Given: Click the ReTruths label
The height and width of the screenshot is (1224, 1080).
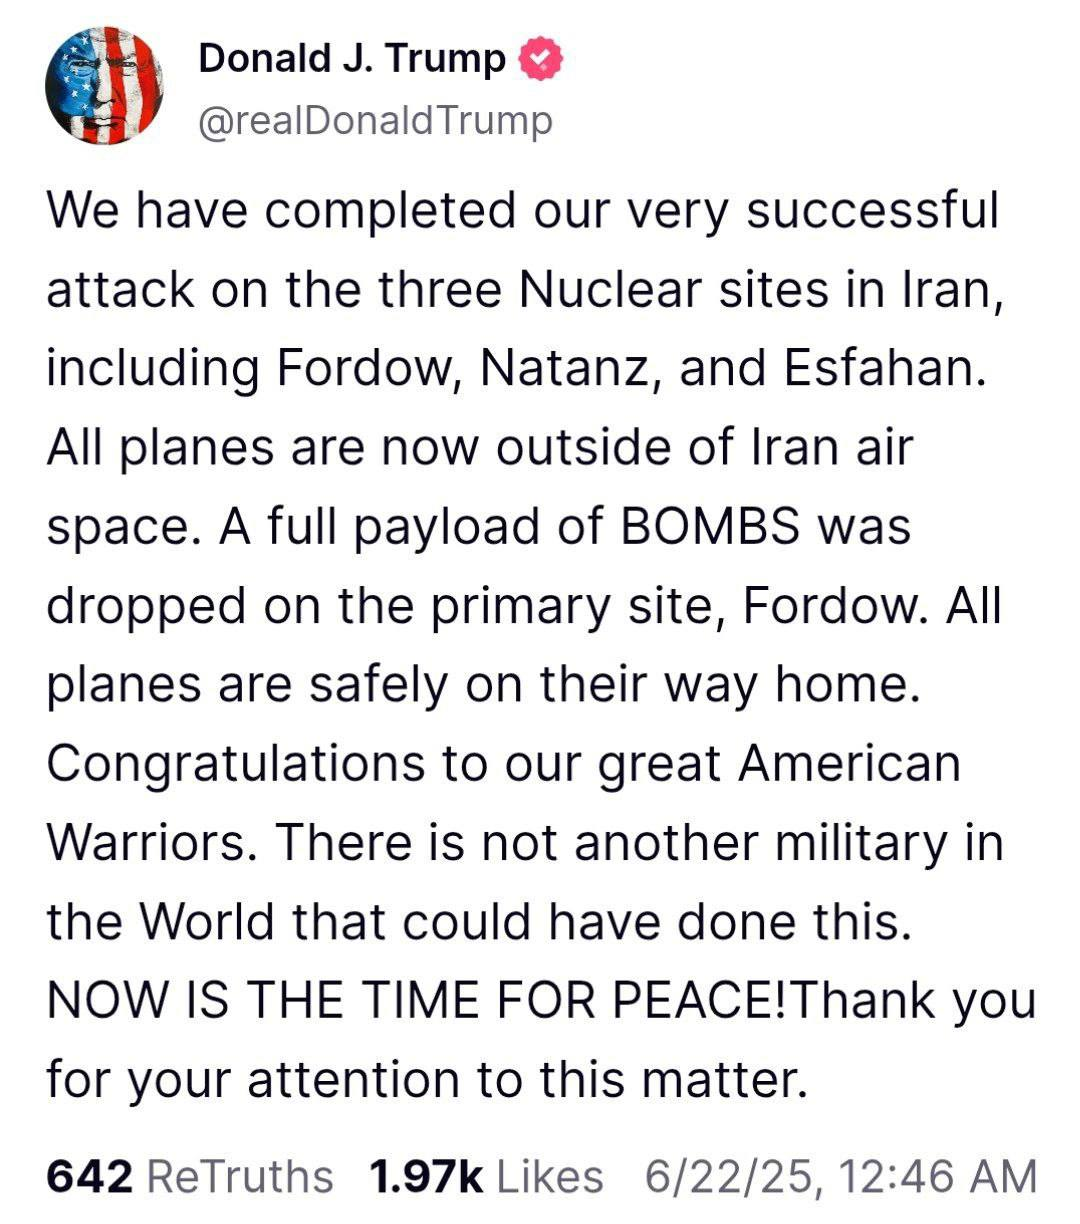Looking at the screenshot, I should (x=240, y=1176).
